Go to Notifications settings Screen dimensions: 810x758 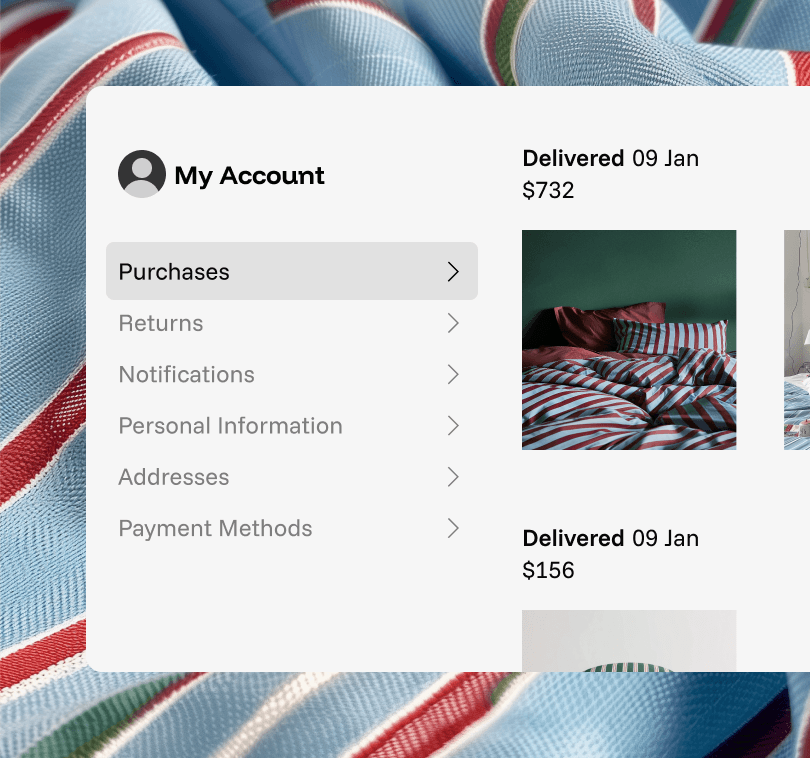(x=187, y=375)
